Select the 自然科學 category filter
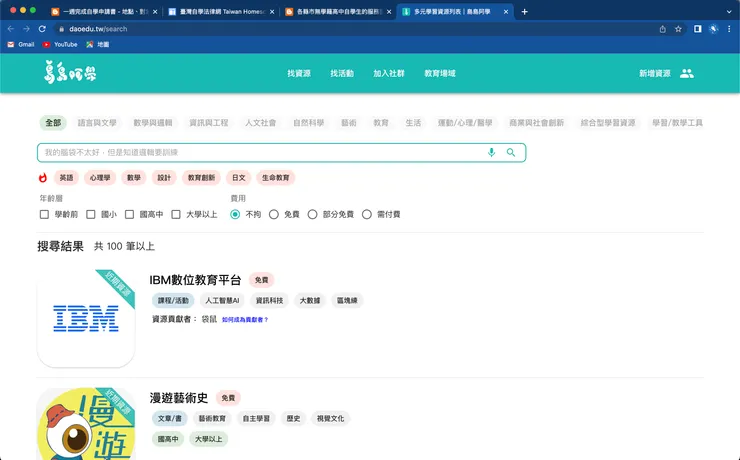 tap(308, 123)
